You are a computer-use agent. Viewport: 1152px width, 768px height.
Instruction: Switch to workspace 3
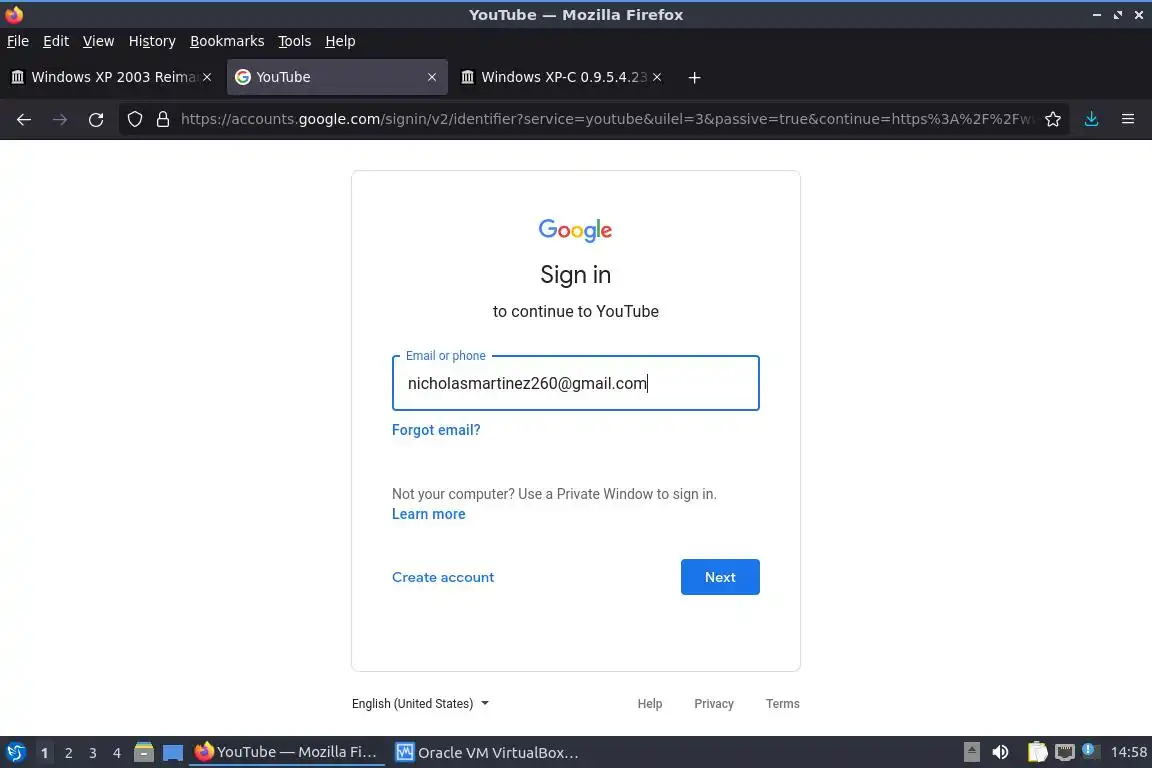coord(93,753)
